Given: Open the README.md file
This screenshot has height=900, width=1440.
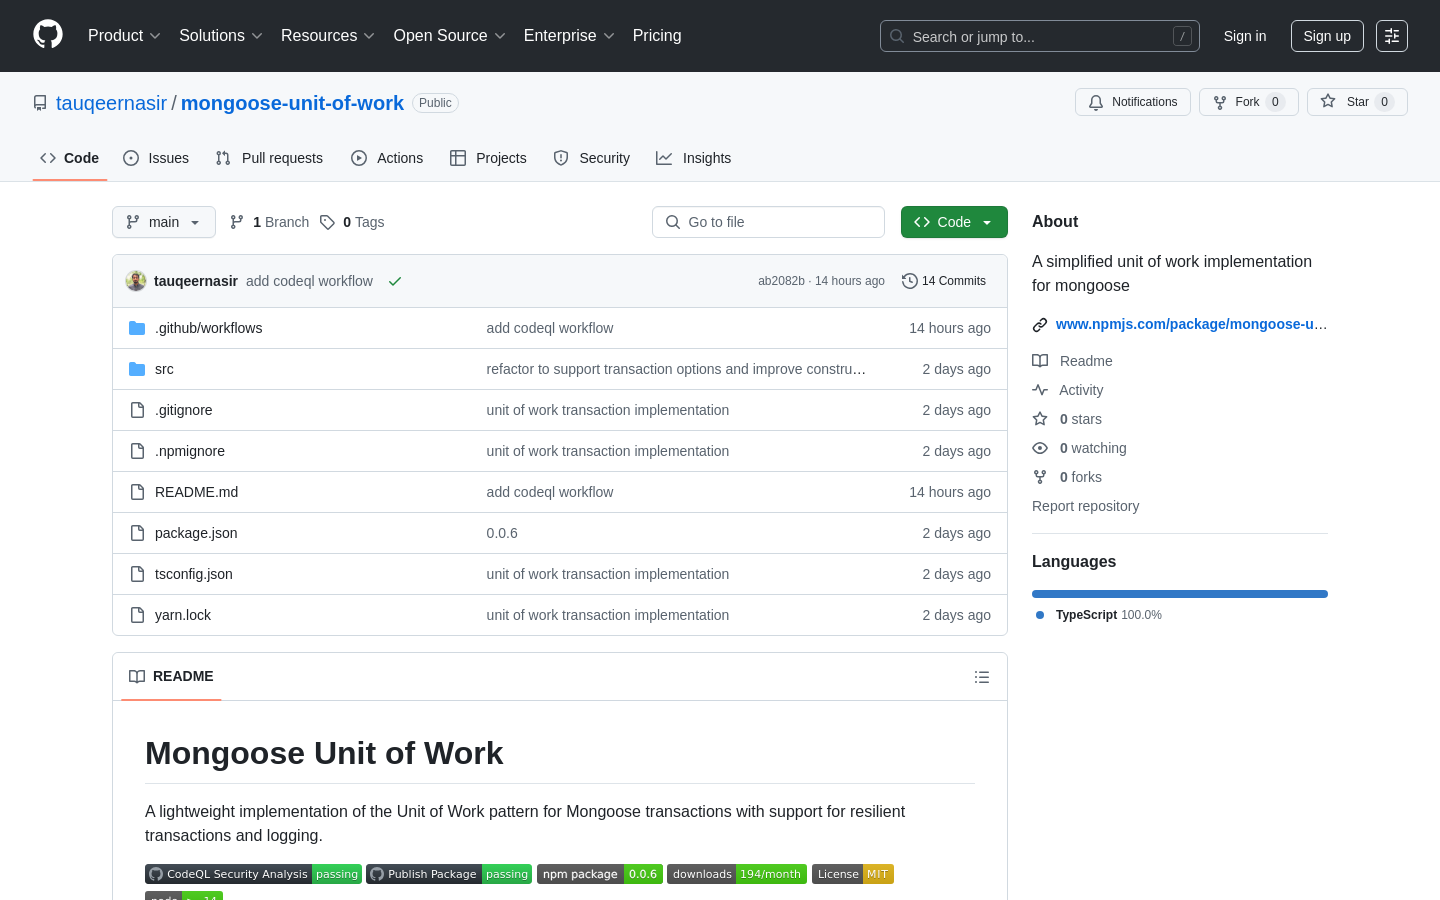Looking at the screenshot, I should tap(196, 492).
